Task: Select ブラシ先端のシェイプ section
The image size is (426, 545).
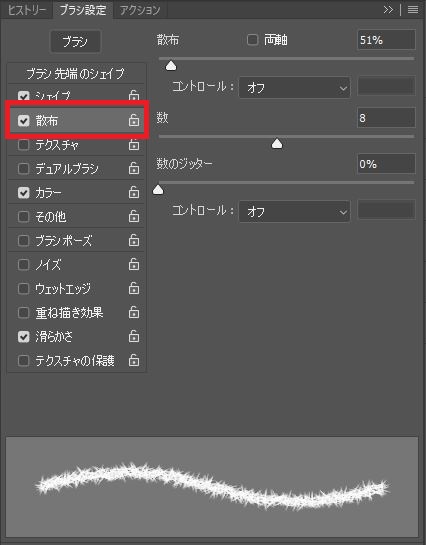Action: (75, 73)
